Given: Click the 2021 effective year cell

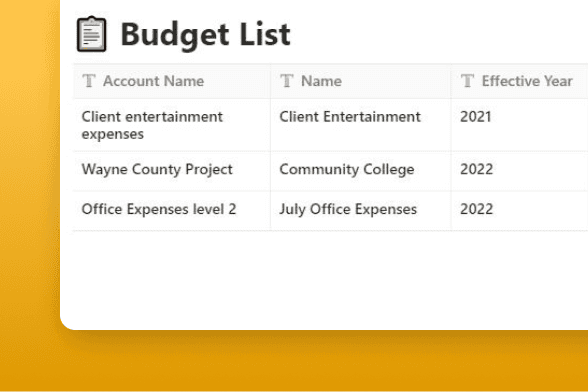Looking at the screenshot, I should pyautogui.click(x=520, y=125).
